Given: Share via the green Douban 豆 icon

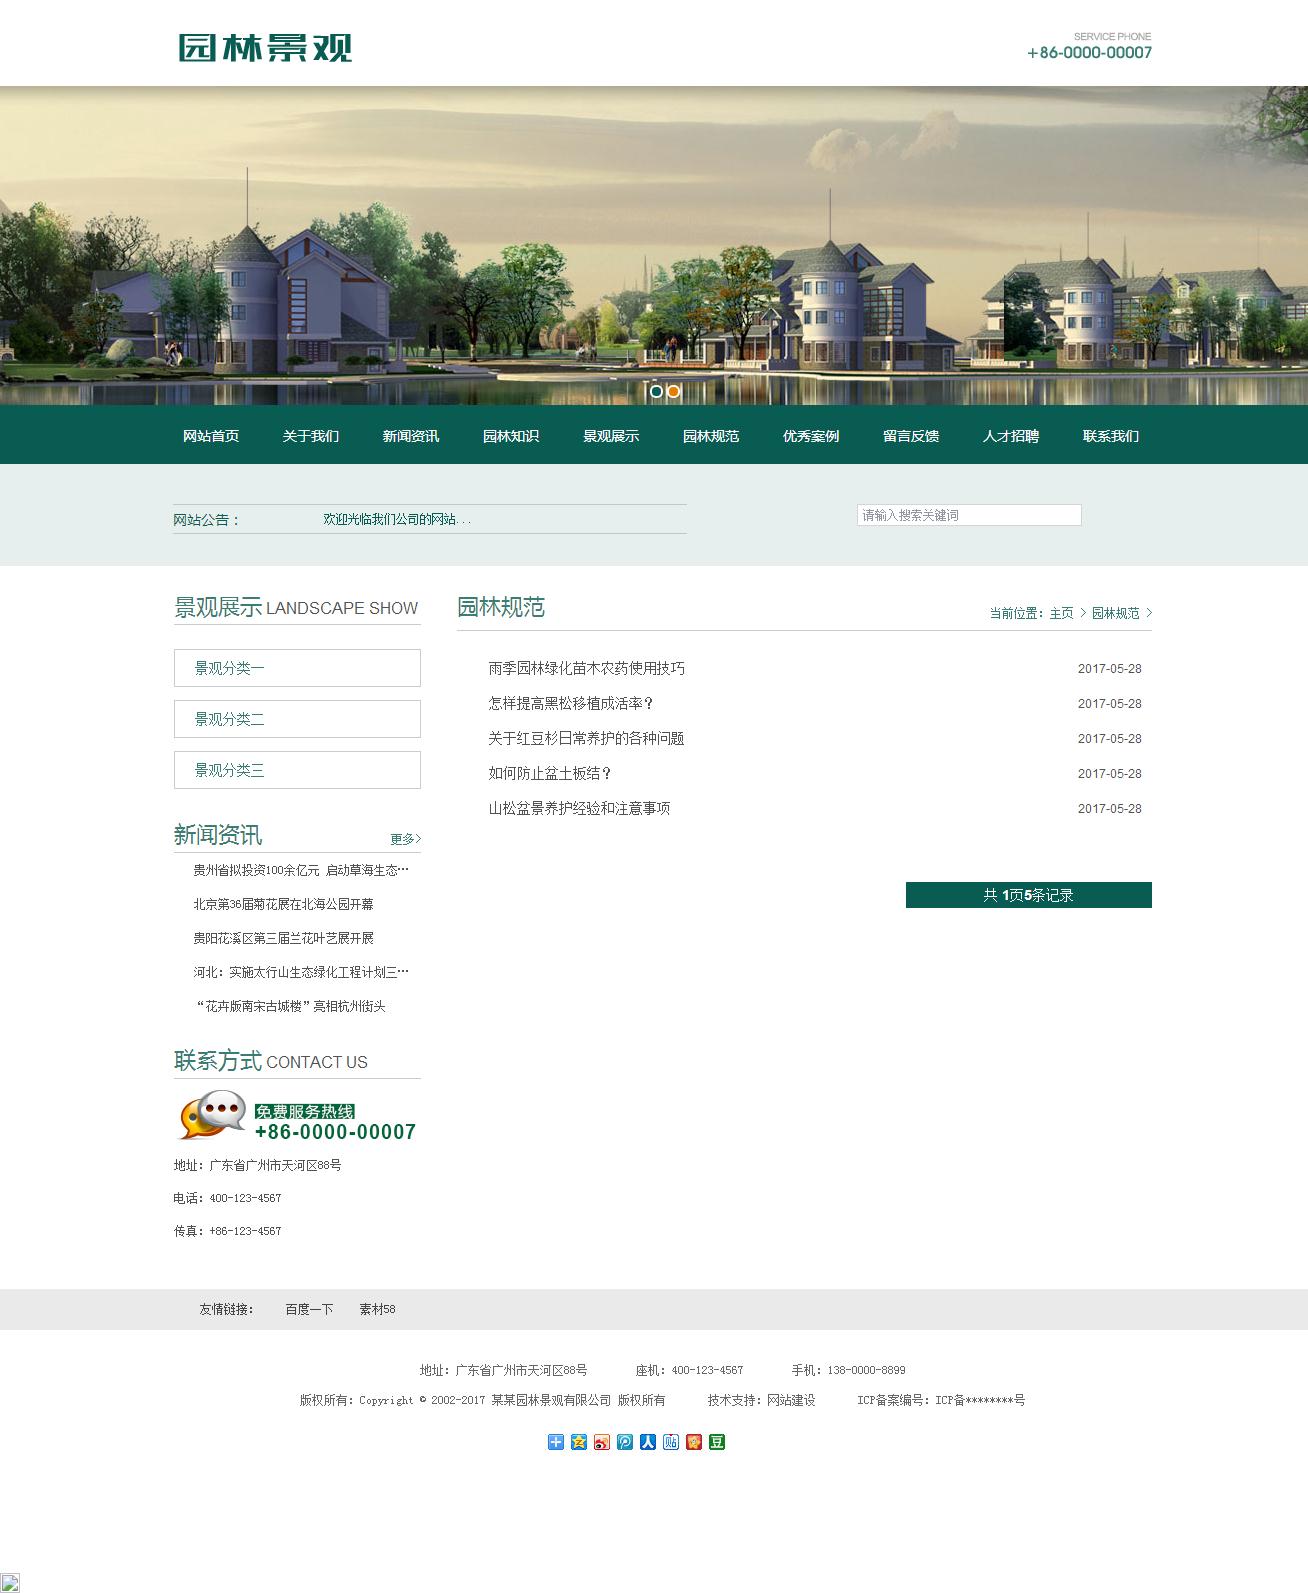Looking at the screenshot, I should (x=717, y=1442).
